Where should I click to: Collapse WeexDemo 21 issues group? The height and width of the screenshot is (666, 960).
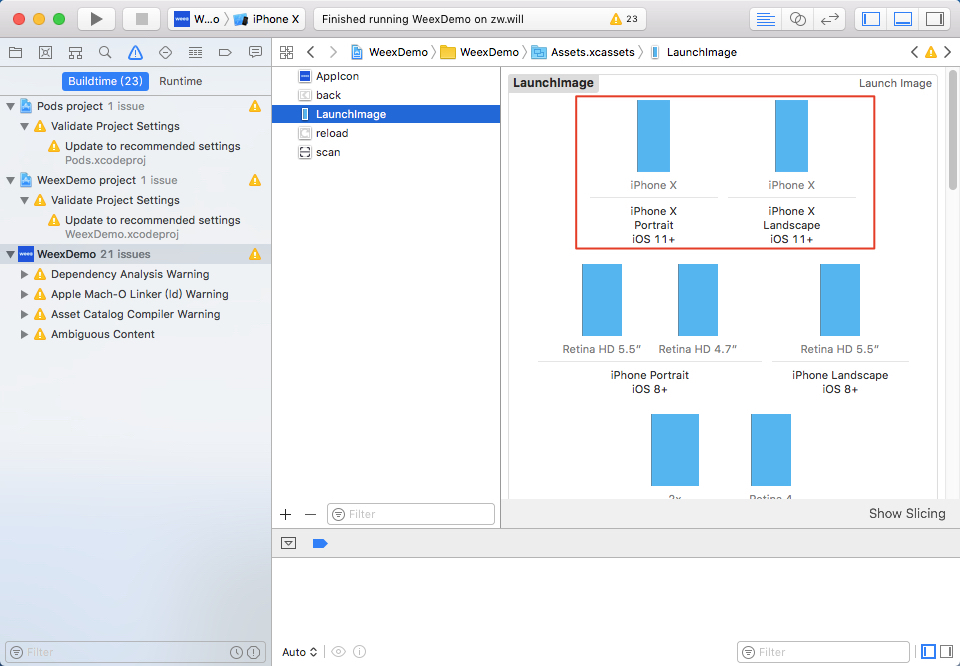(10, 255)
